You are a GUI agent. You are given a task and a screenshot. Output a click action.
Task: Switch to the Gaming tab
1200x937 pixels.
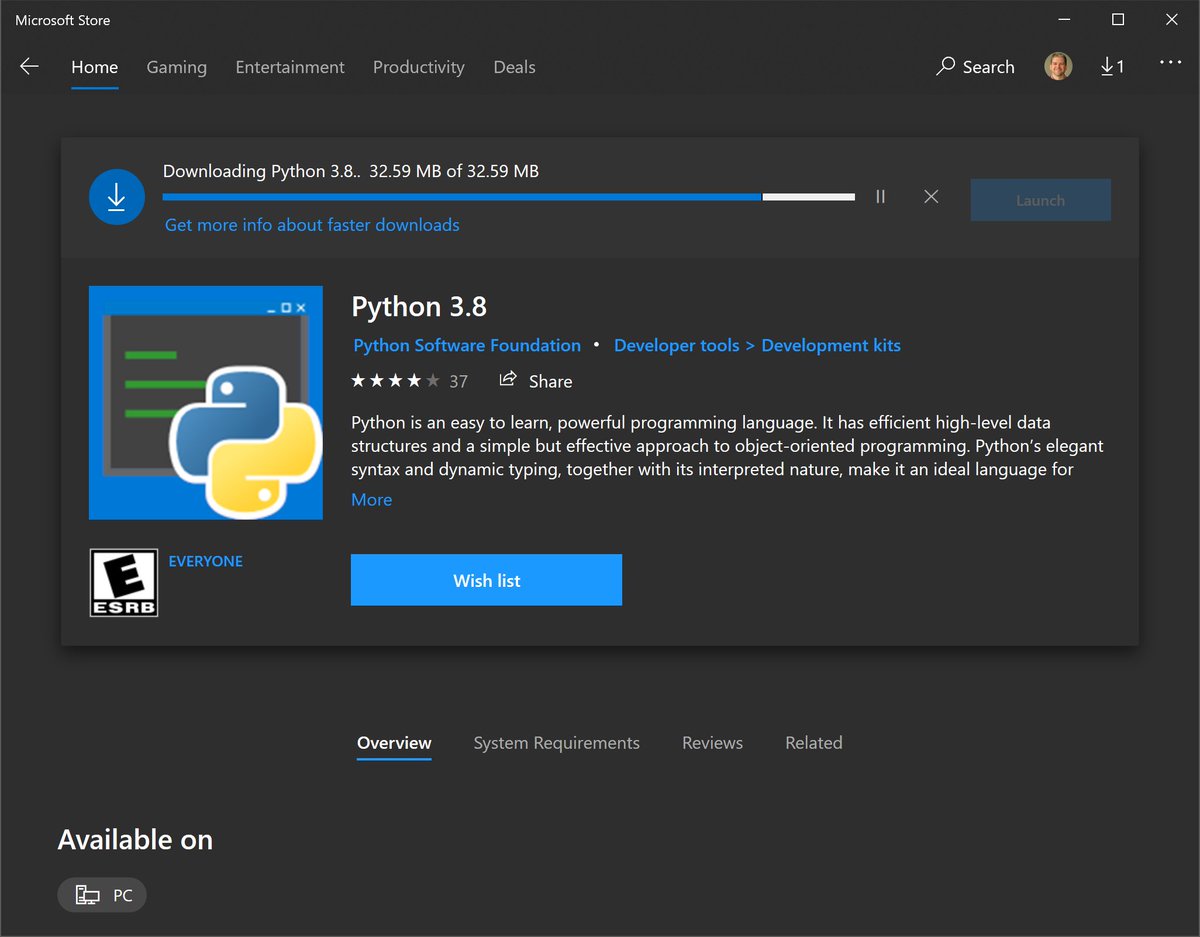(x=177, y=67)
